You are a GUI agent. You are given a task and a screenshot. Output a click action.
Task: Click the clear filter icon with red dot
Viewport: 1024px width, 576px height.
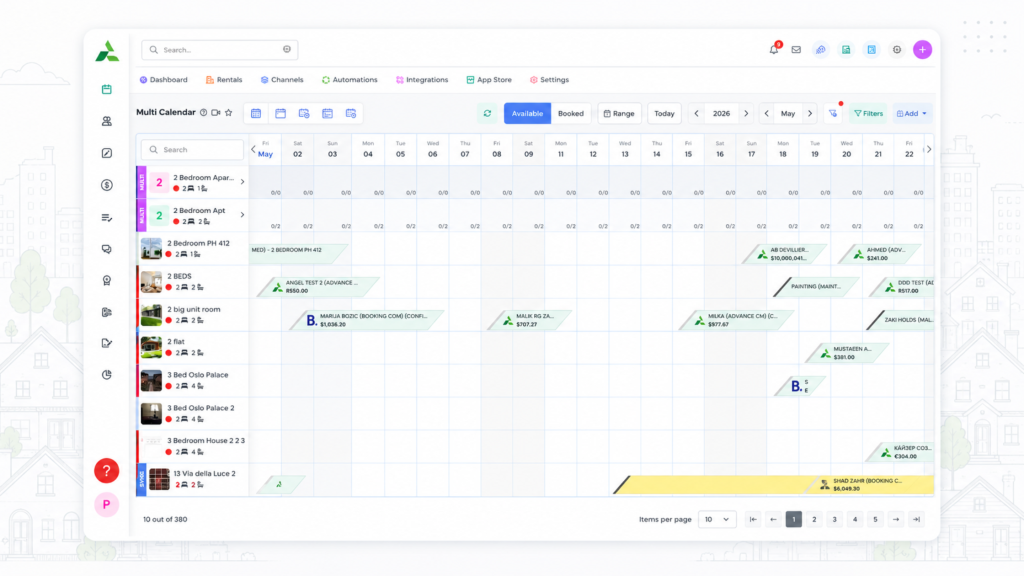[833, 114]
